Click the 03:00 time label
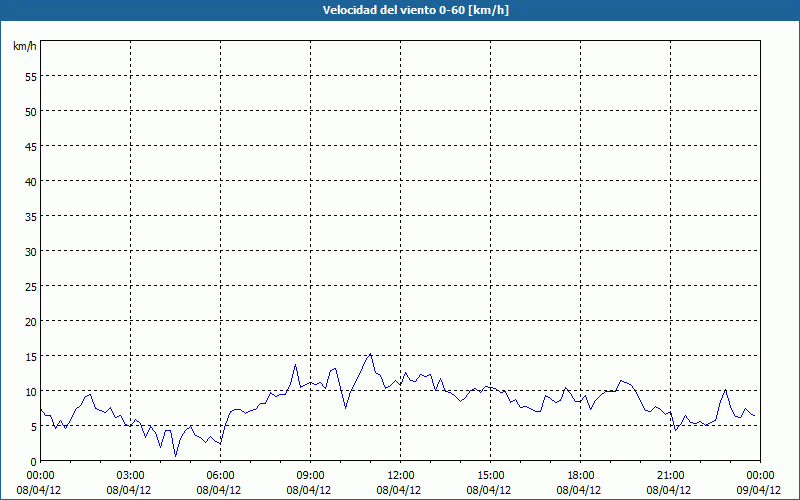Image resolution: width=800 pixels, height=500 pixels. click(x=131, y=476)
